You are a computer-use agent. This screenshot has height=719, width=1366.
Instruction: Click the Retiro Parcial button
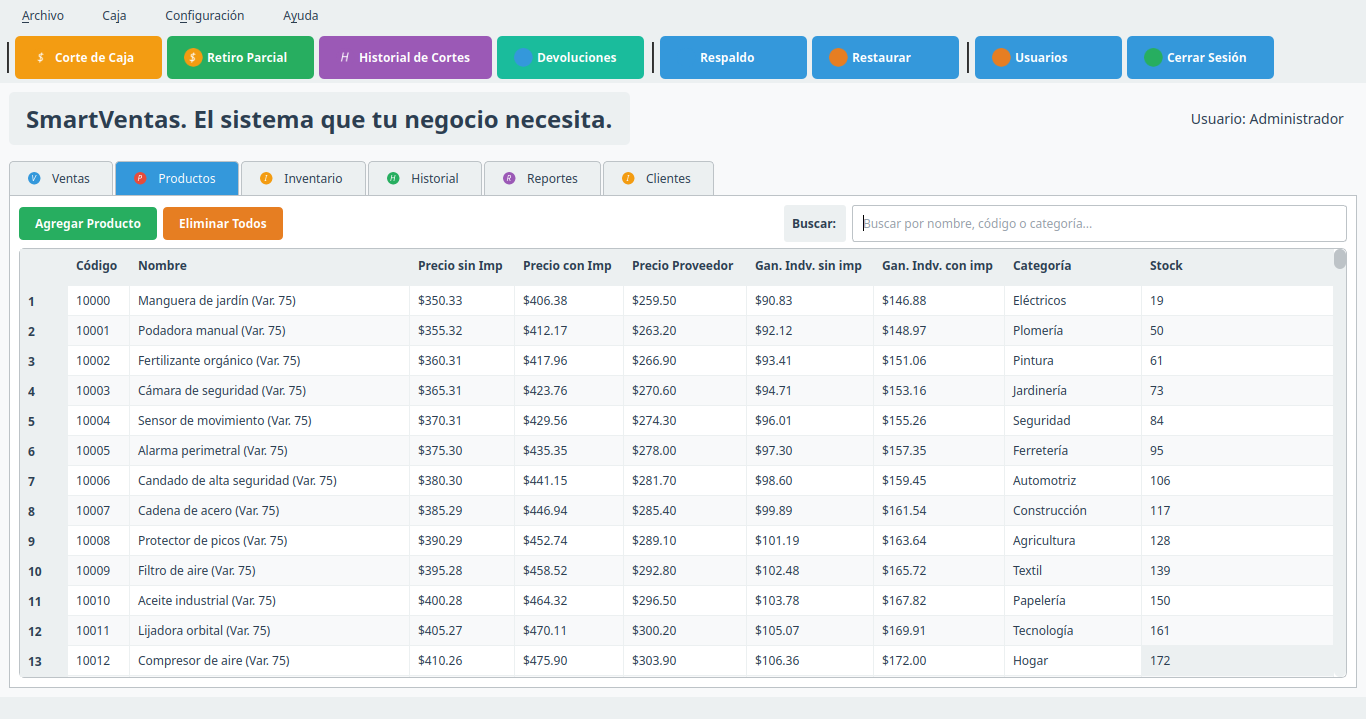(240, 58)
